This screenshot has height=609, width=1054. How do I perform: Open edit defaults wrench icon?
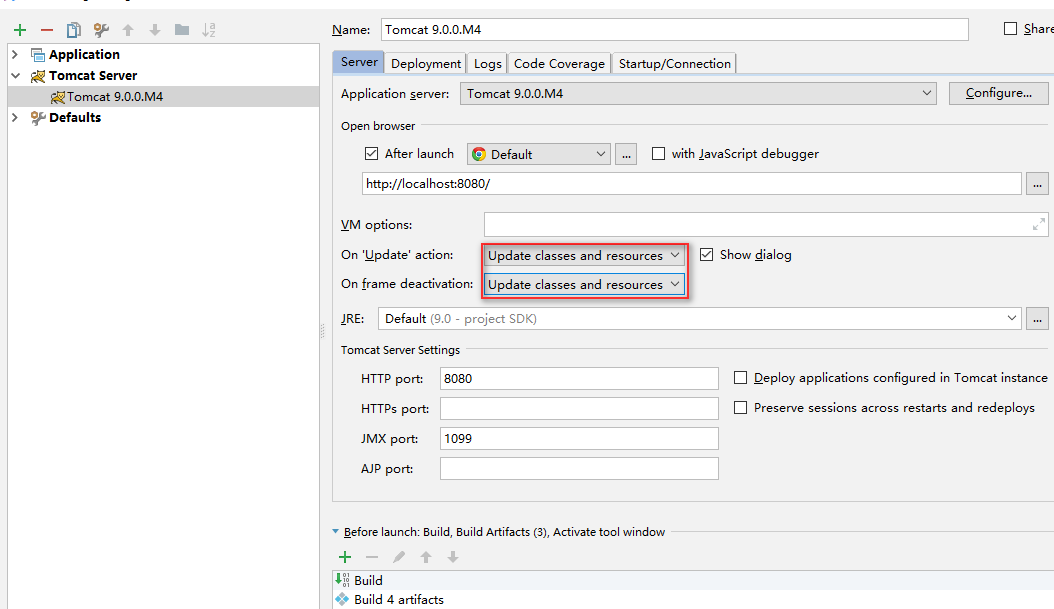pos(101,30)
